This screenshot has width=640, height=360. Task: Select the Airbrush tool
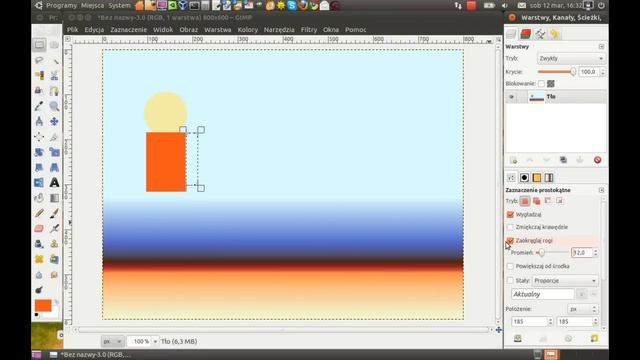click(54, 229)
